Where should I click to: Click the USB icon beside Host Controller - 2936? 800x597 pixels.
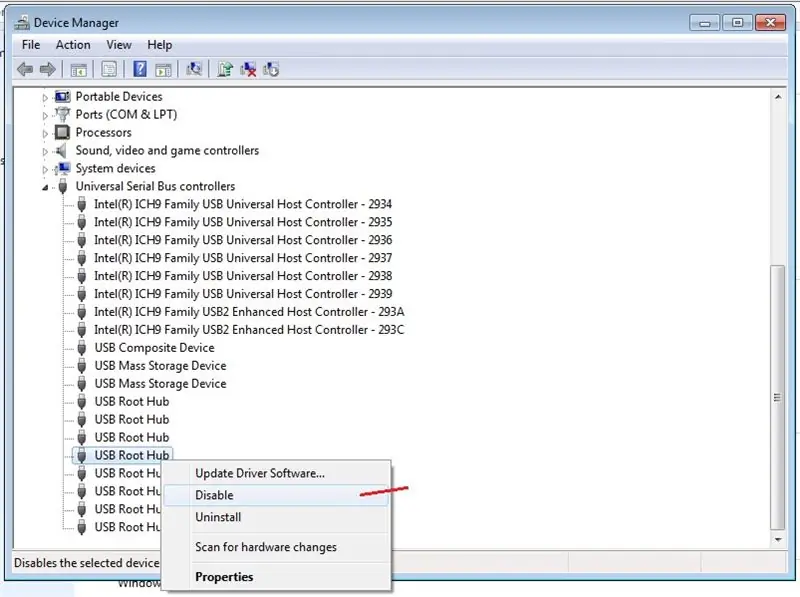pos(82,240)
